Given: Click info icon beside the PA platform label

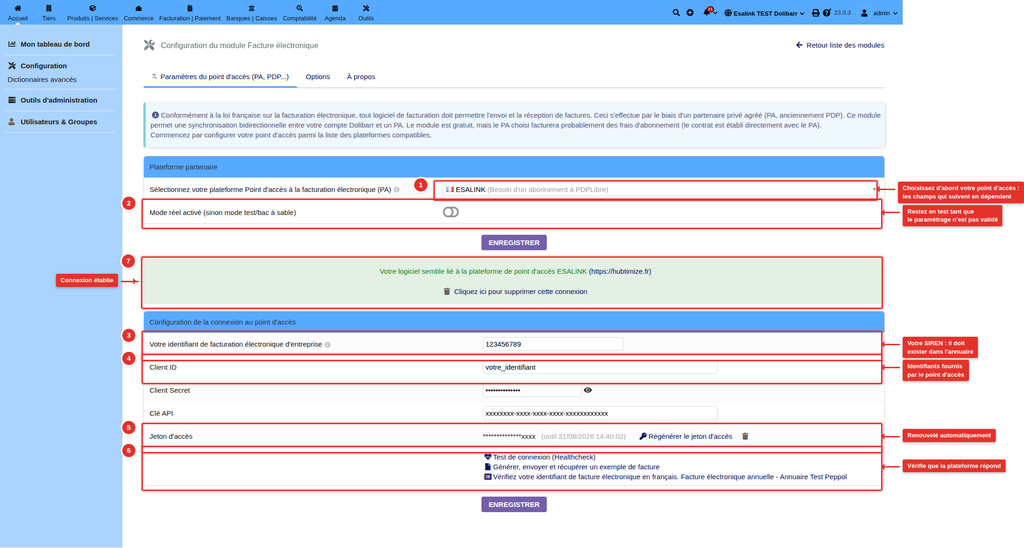Looking at the screenshot, I should (x=396, y=190).
